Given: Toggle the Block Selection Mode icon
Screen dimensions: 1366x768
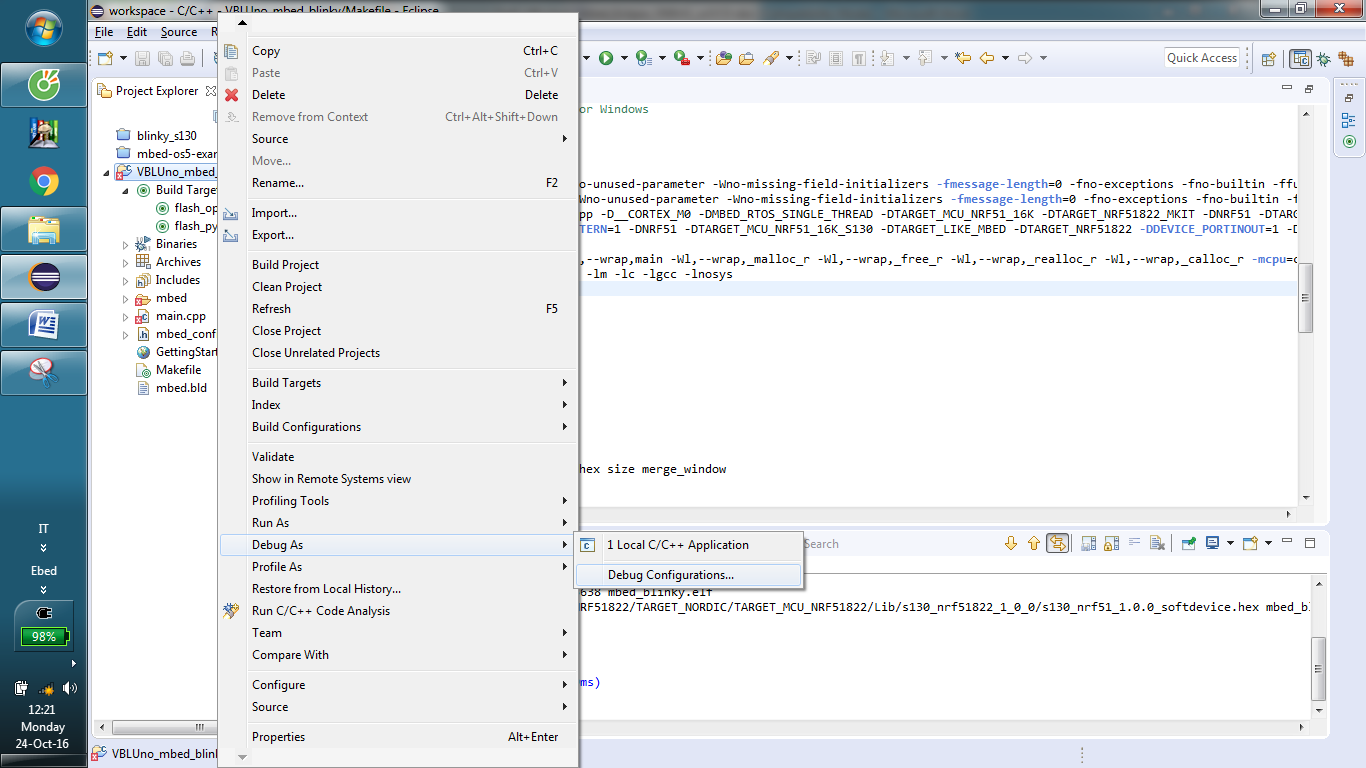Looking at the screenshot, I should coord(835,58).
